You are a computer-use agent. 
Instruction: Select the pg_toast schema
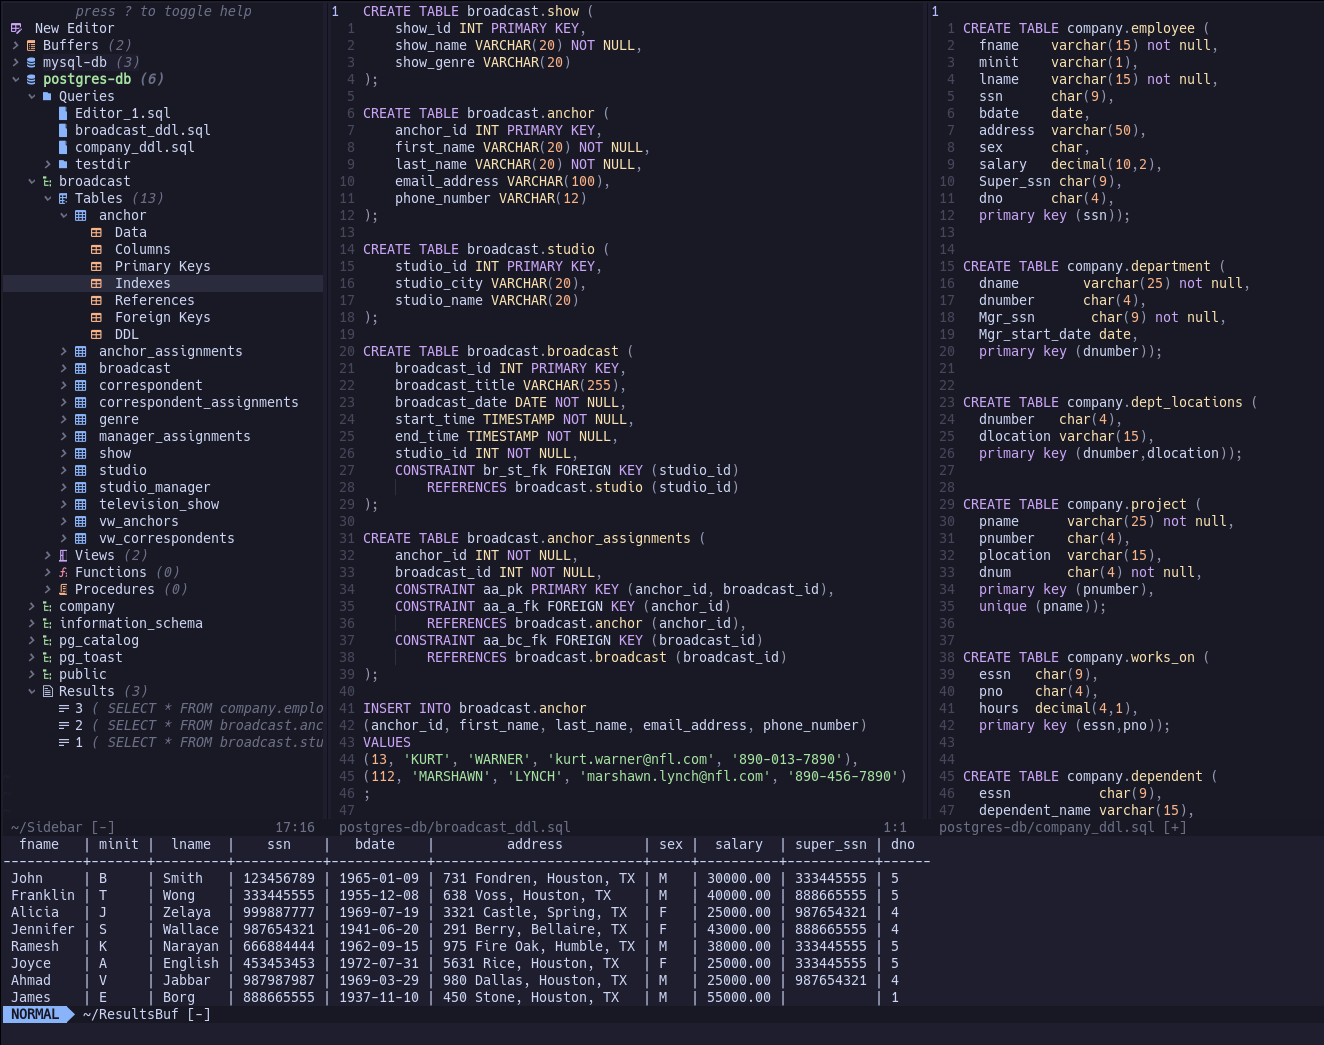(x=91, y=657)
